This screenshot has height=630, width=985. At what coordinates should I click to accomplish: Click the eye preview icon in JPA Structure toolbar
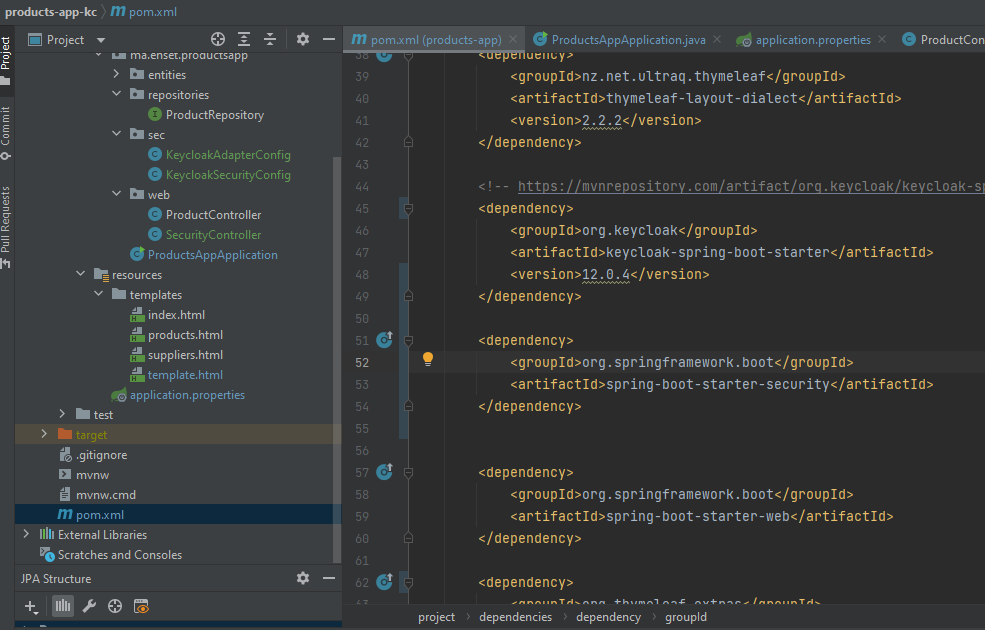pos(141,606)
